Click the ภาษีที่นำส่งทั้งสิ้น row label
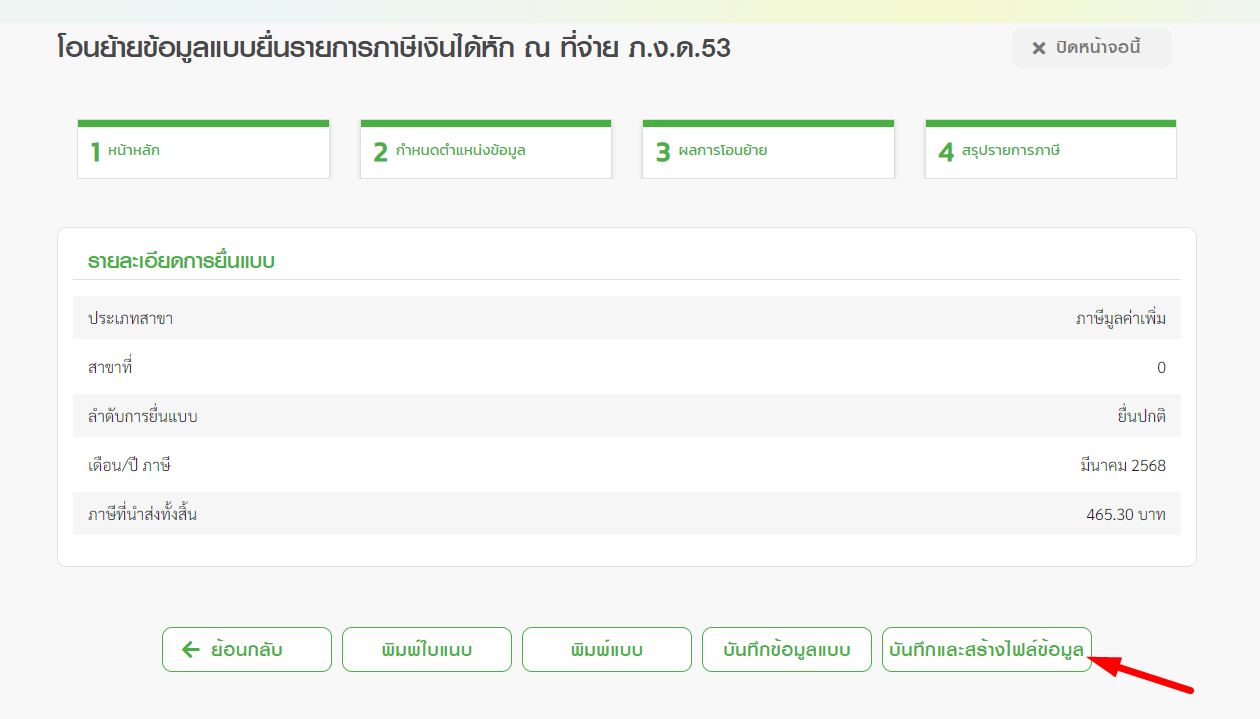 pyautogui.click(x=143, y=515)
